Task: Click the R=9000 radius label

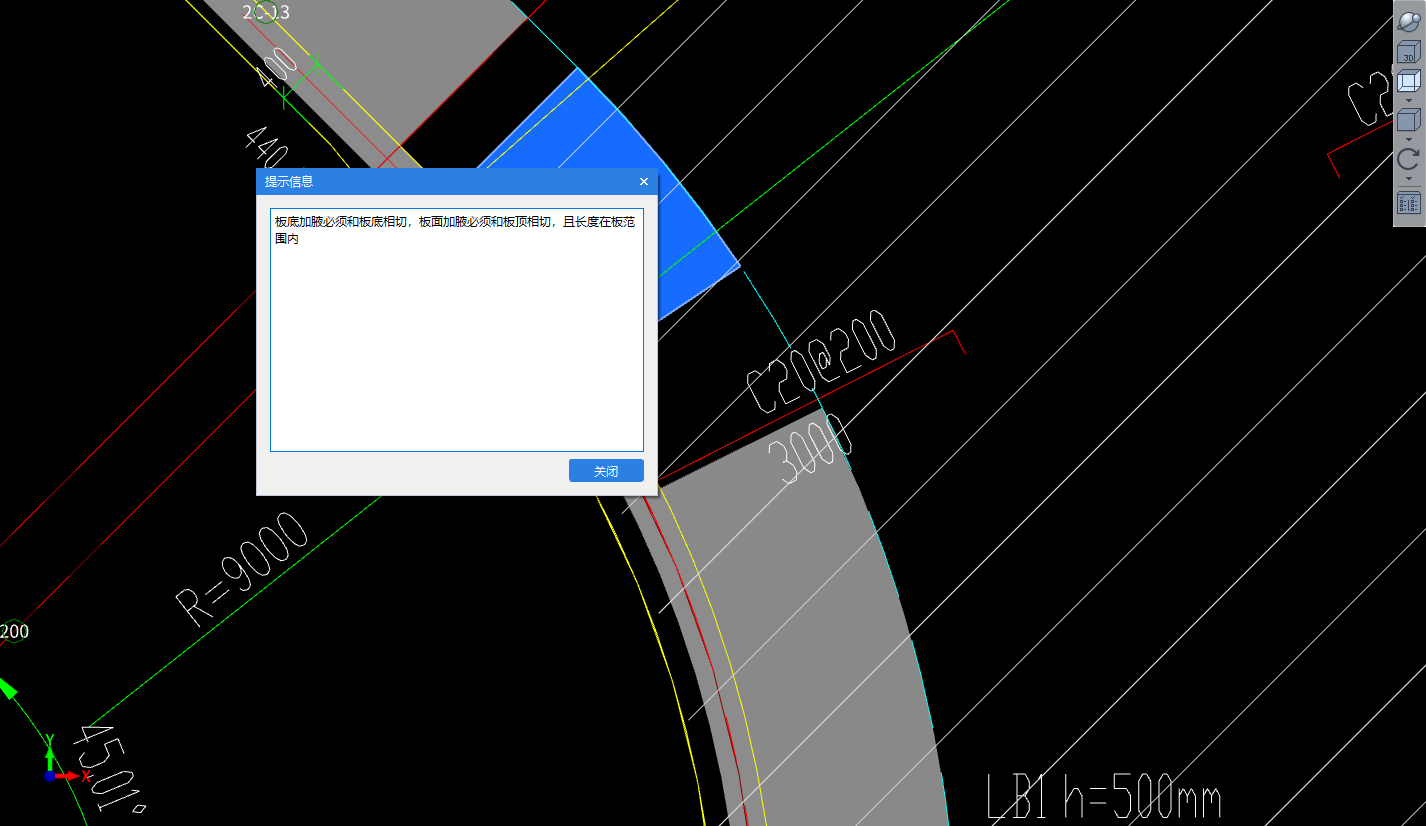Action: point(242,568)
